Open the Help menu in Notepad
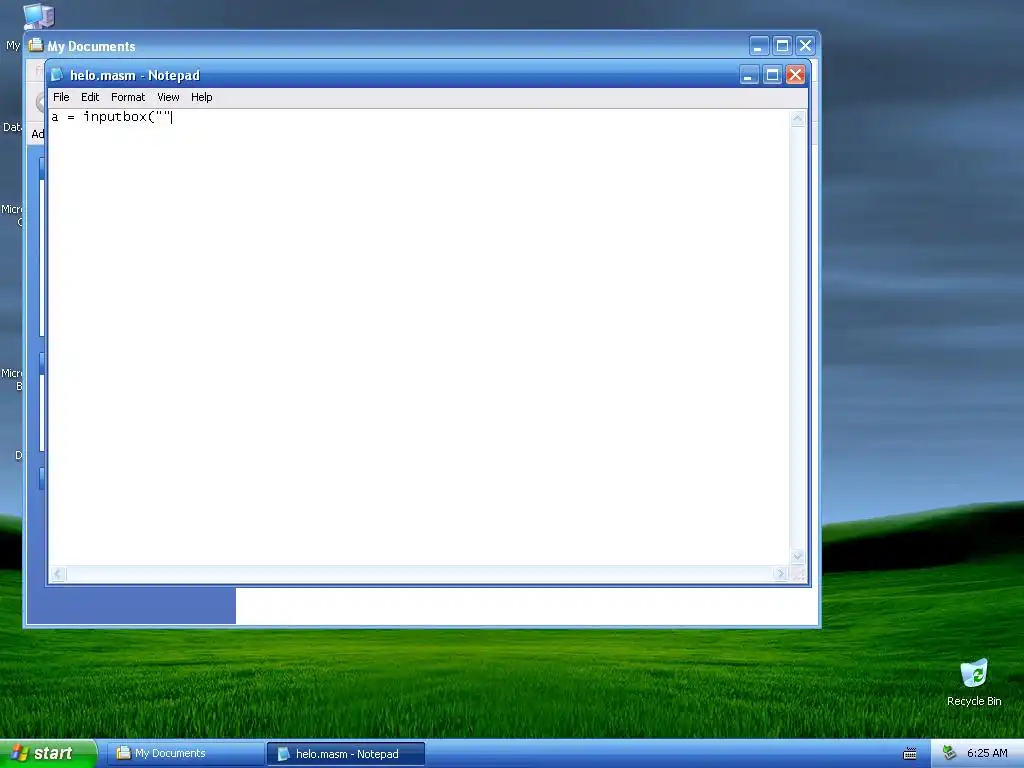The height and width of the screenshot is (768, 1024). click(201, 97)
